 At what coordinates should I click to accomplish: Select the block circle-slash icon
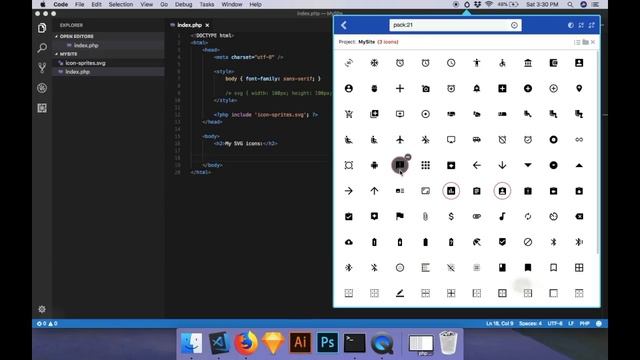point(528,242)
